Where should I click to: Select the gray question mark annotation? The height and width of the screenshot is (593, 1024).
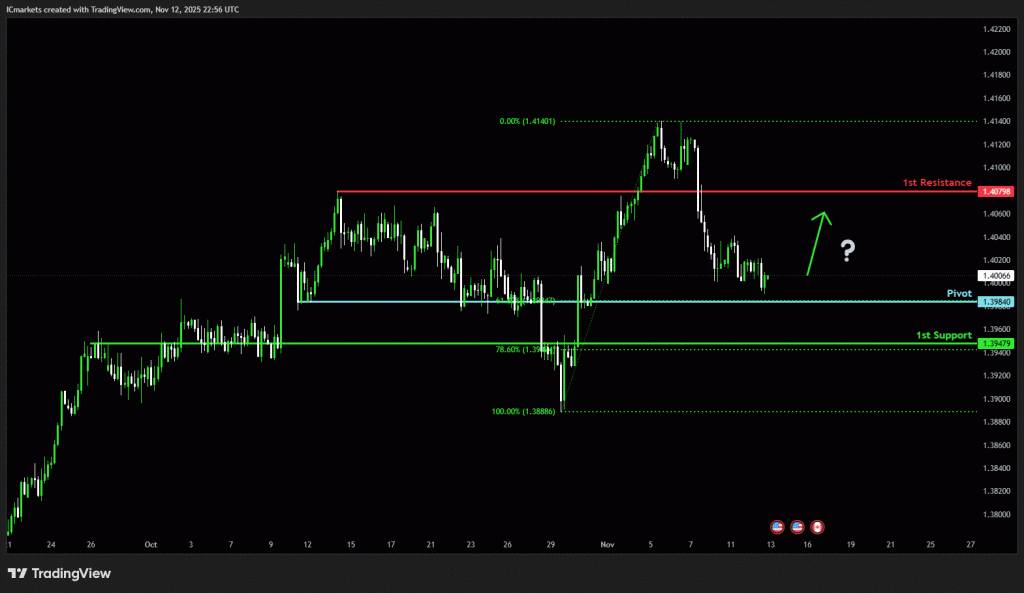(847, 250)
